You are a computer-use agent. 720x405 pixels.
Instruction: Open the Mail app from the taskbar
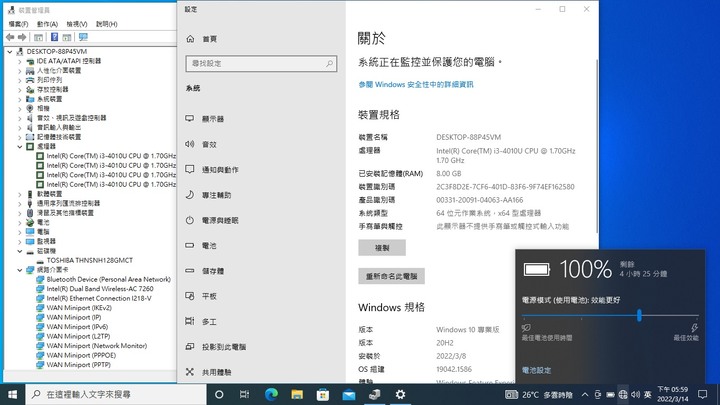click(x=349, y=394)
